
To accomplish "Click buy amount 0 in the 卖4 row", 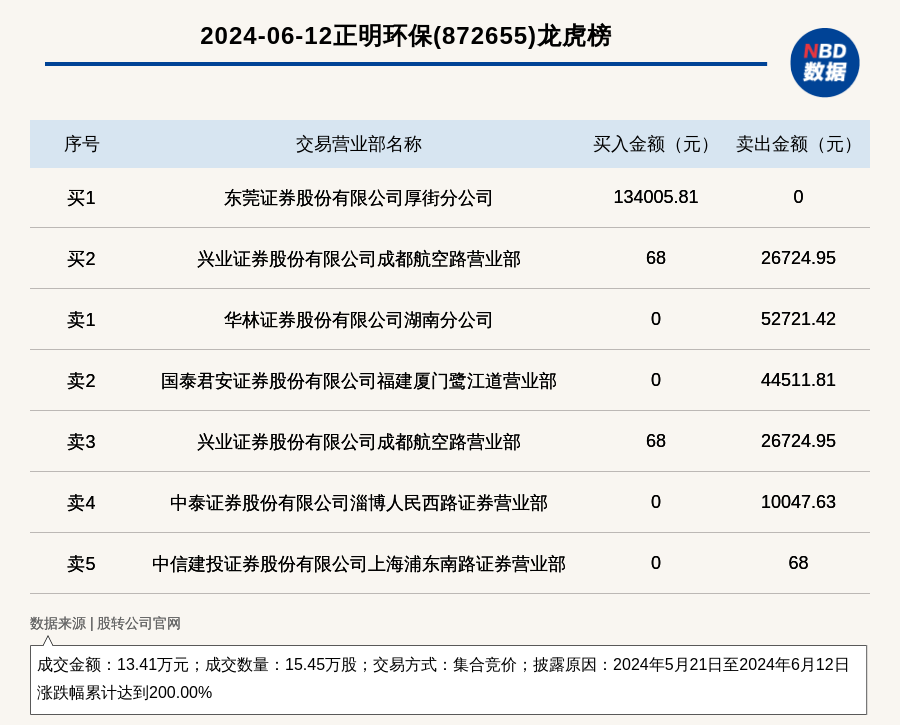I will [x=655, y=502].
